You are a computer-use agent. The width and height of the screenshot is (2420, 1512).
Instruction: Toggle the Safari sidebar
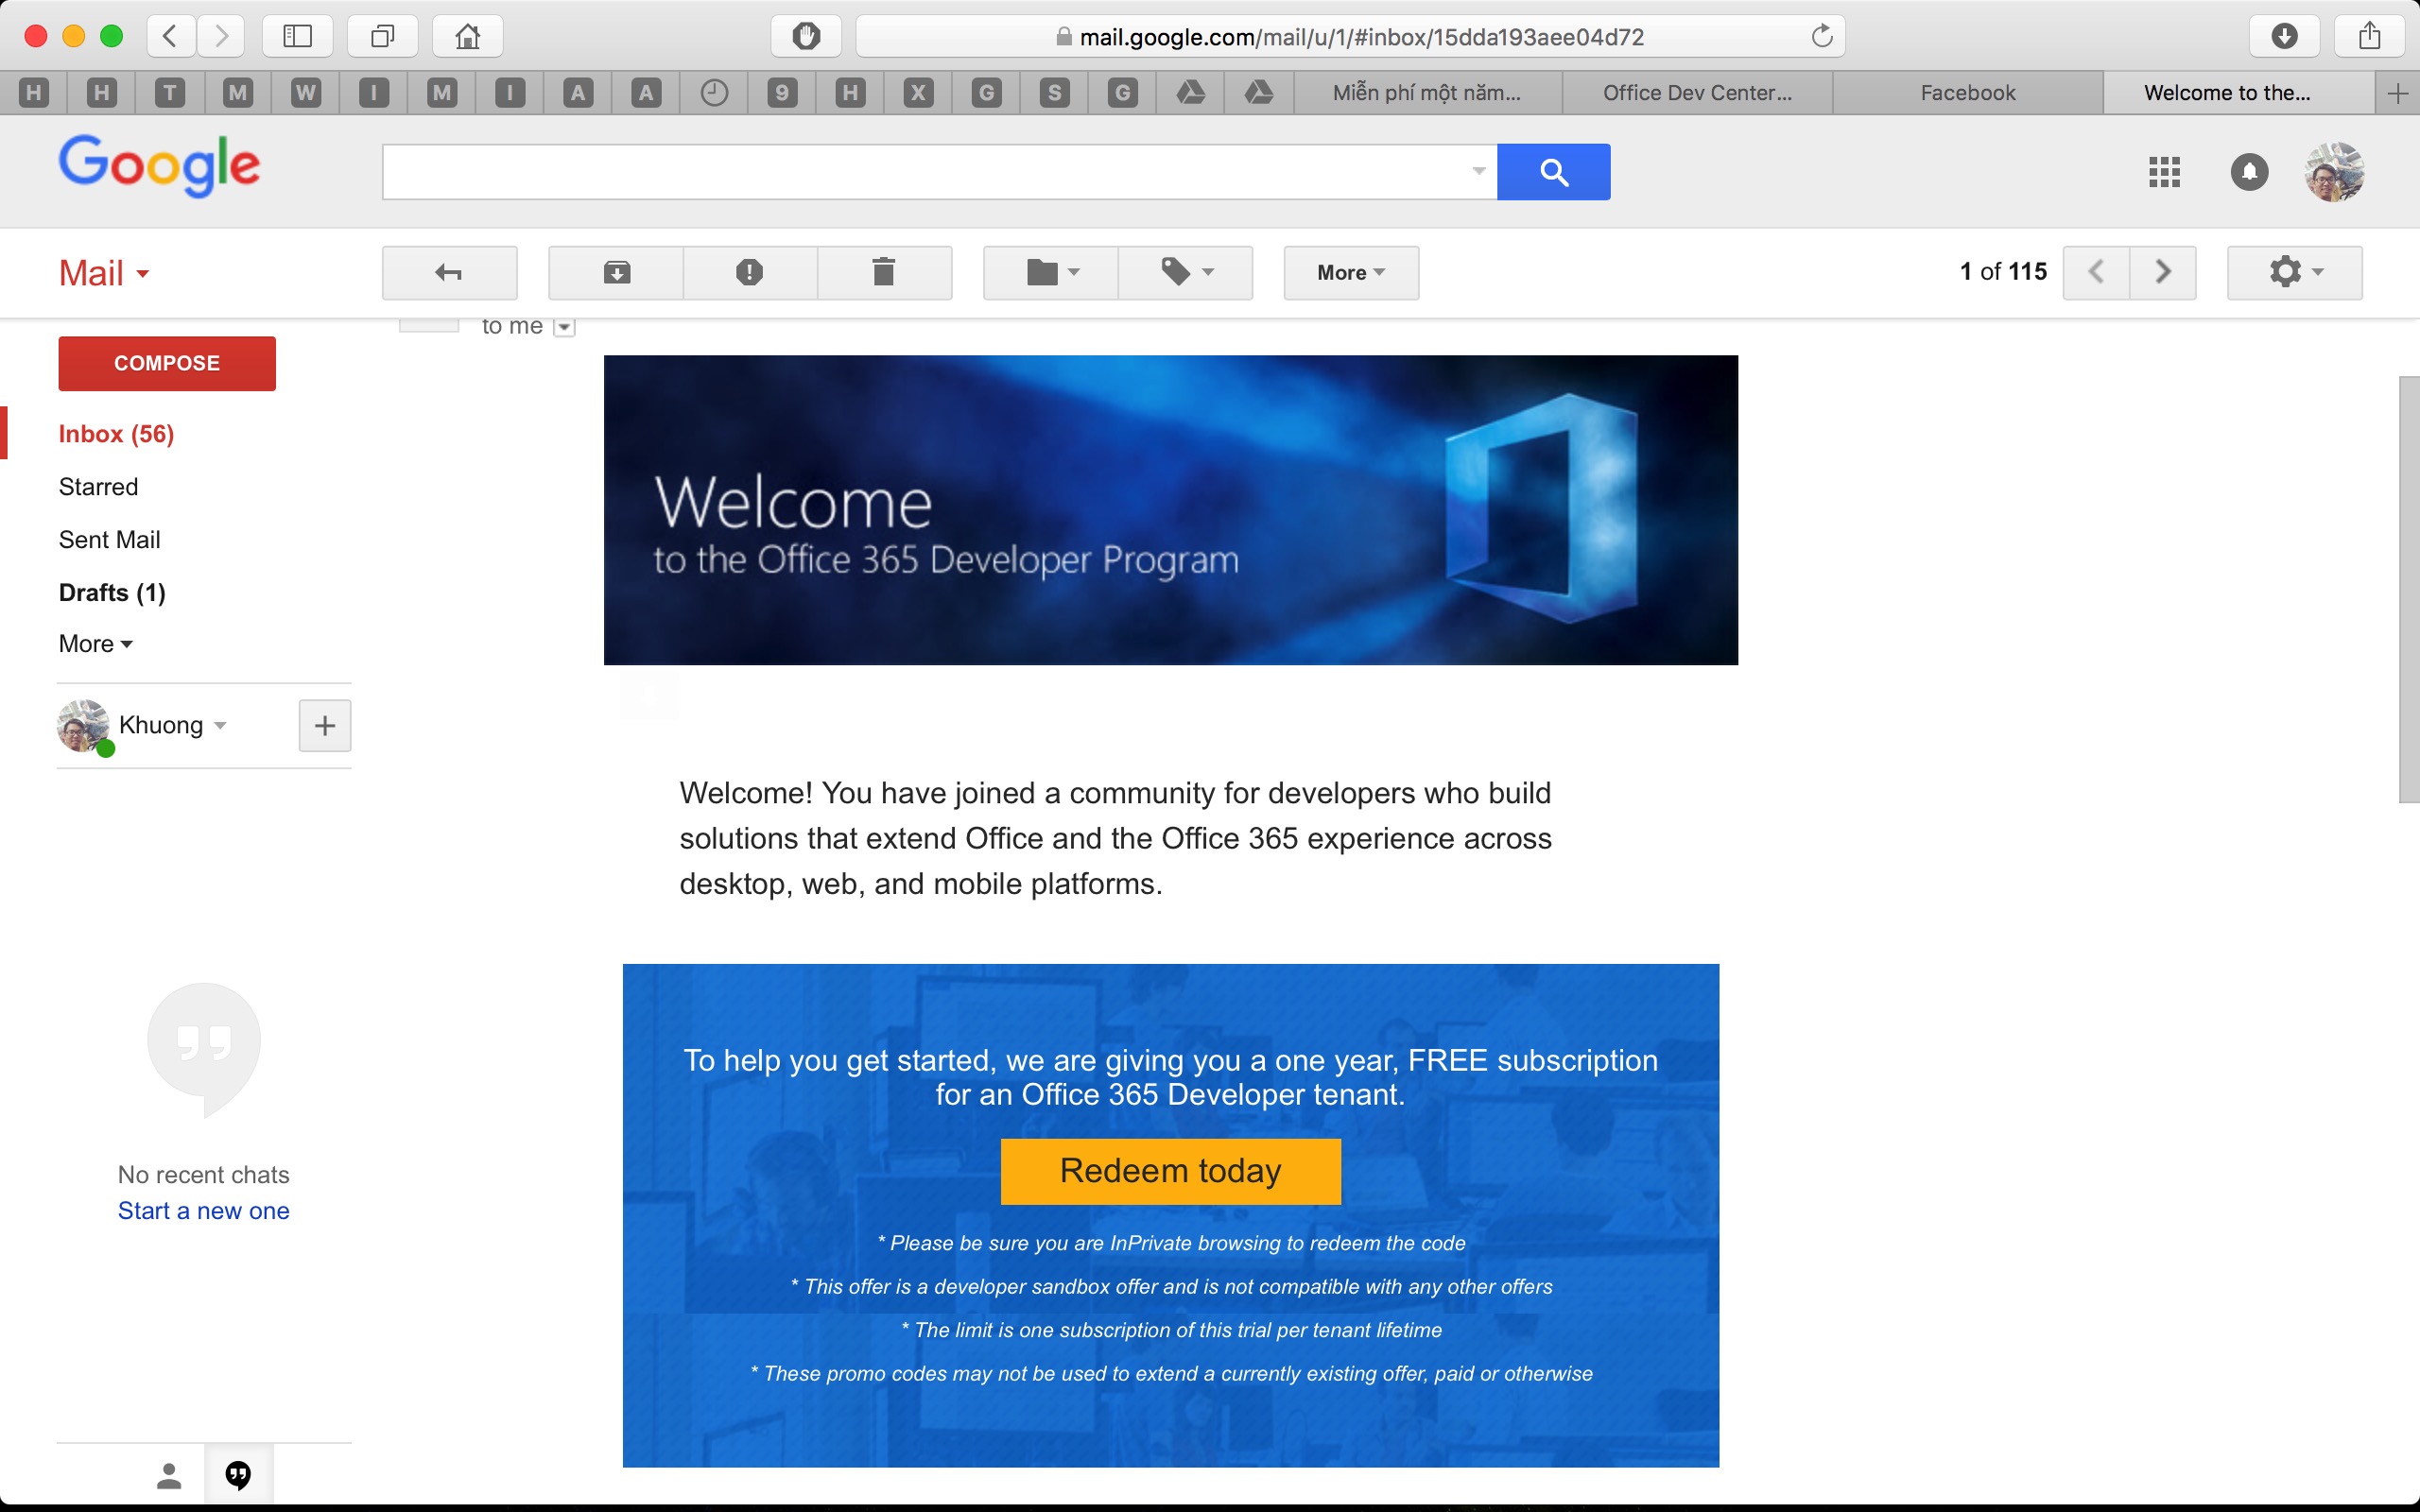pos(297,37)
